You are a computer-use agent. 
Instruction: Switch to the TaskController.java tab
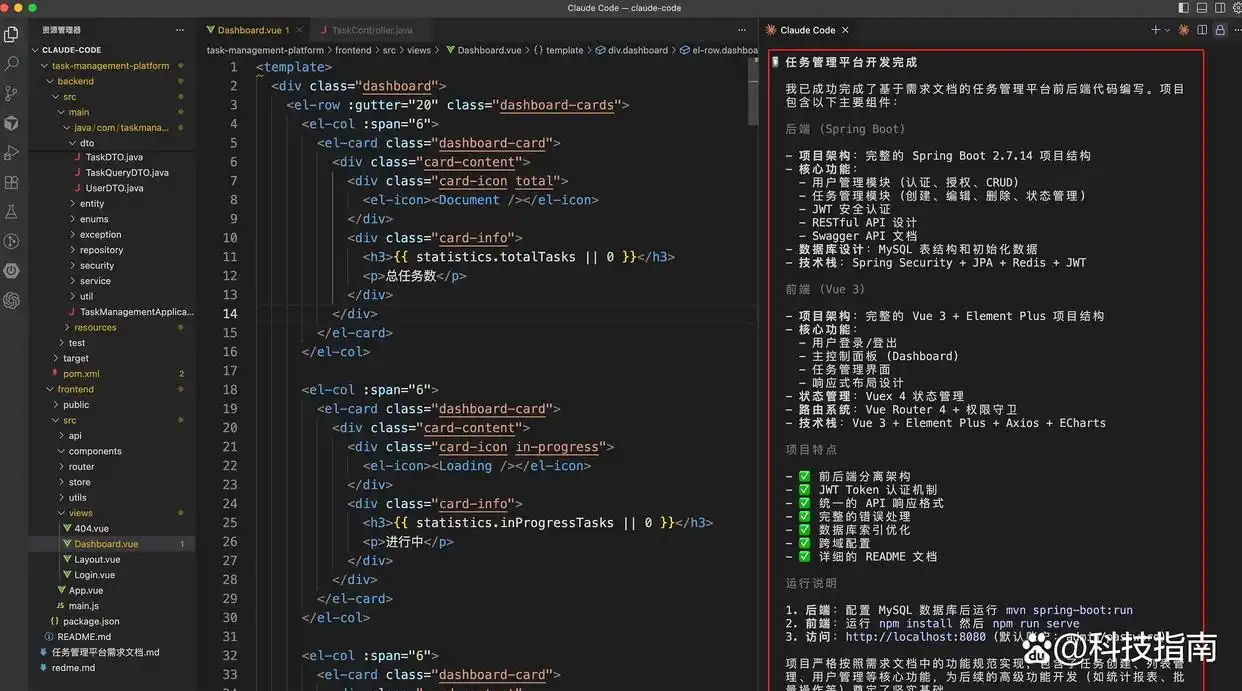(x=371, y=30)
